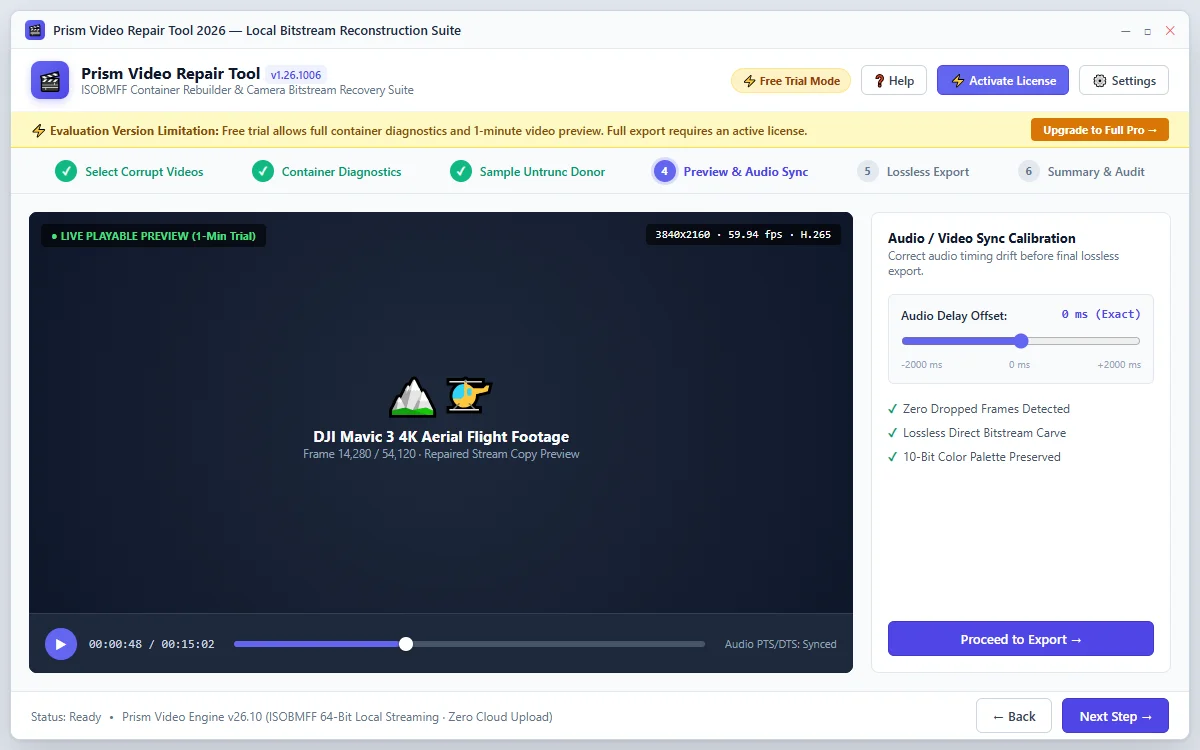Click the green checkmark beside Select Corrupt Videos
This screenshot has height=750, width=1200.
pyautogui.click(x=66, y=171)
